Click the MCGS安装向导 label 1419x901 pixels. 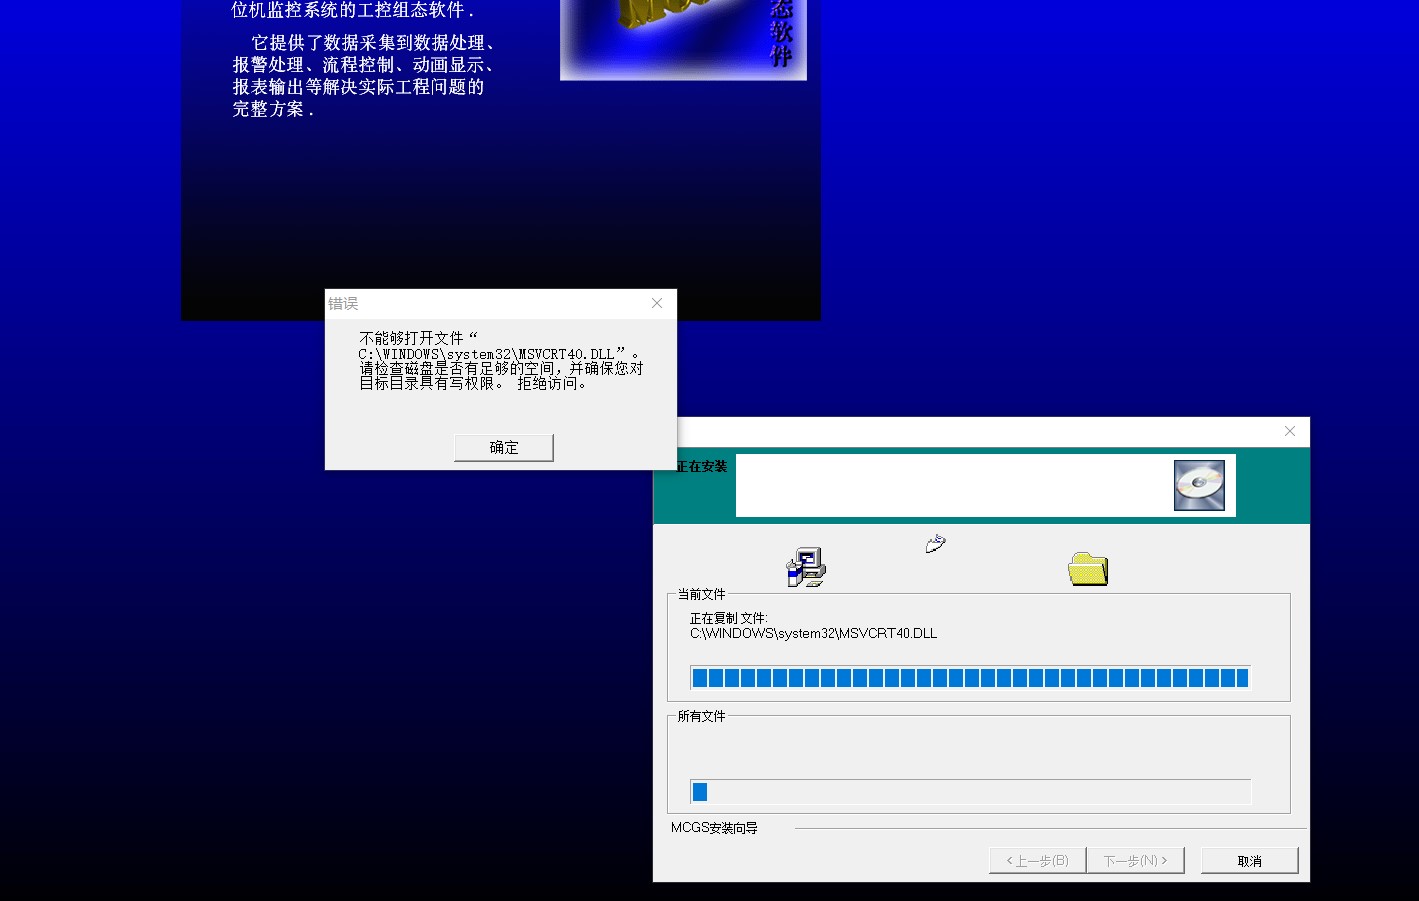click(714, 828)
